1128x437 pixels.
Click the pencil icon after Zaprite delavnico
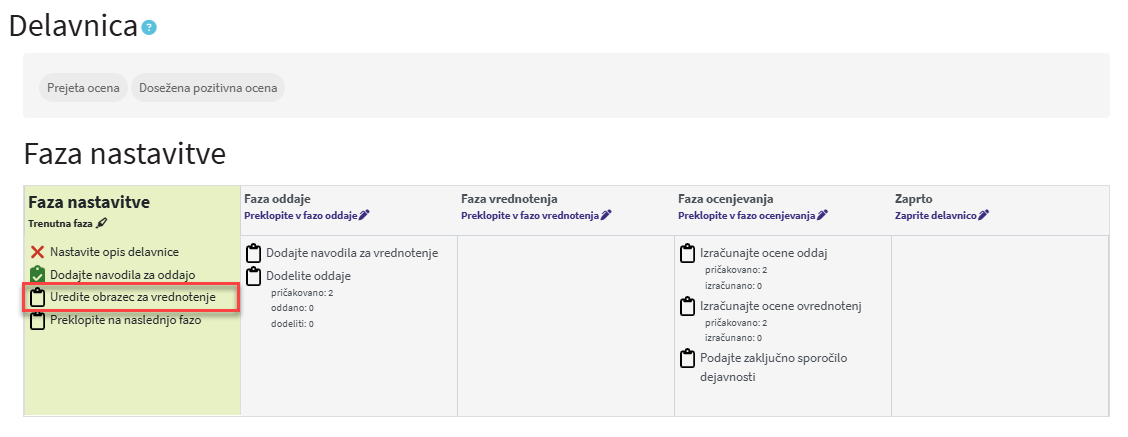(984, 215)
